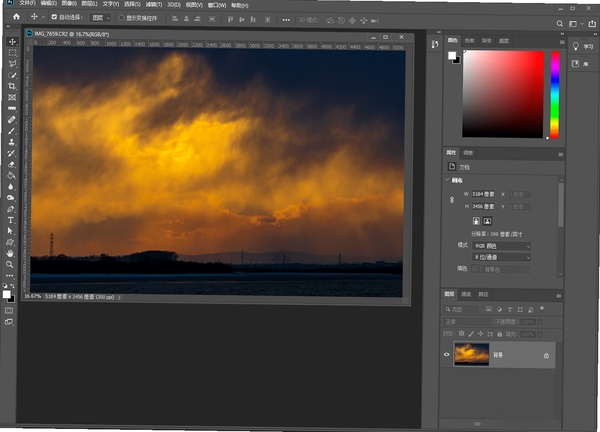The width and height of the screenshot is (600, 432).
Task: Select the Horizontal Type tool
Action: tap(11, 220)
